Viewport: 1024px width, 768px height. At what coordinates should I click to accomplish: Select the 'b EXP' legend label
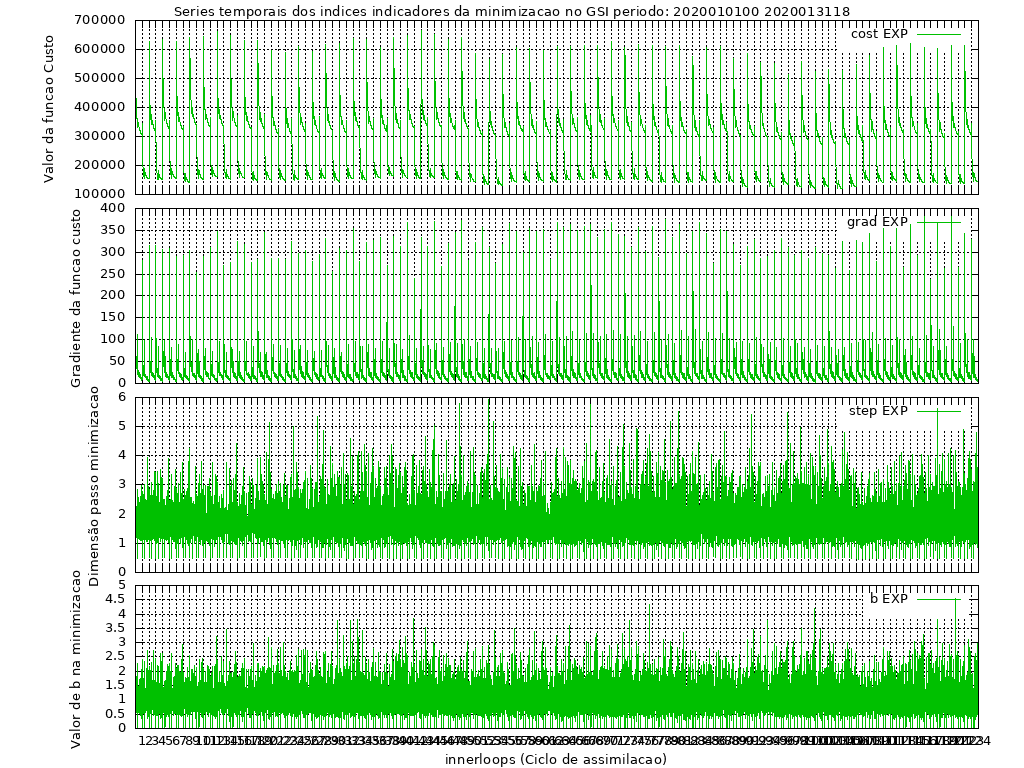tap(888, 599)
